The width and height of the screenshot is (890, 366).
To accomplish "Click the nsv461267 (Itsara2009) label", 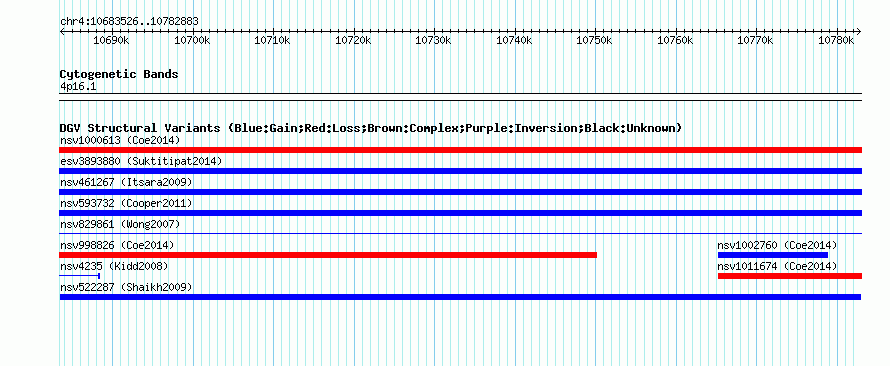I will [126, 182].
